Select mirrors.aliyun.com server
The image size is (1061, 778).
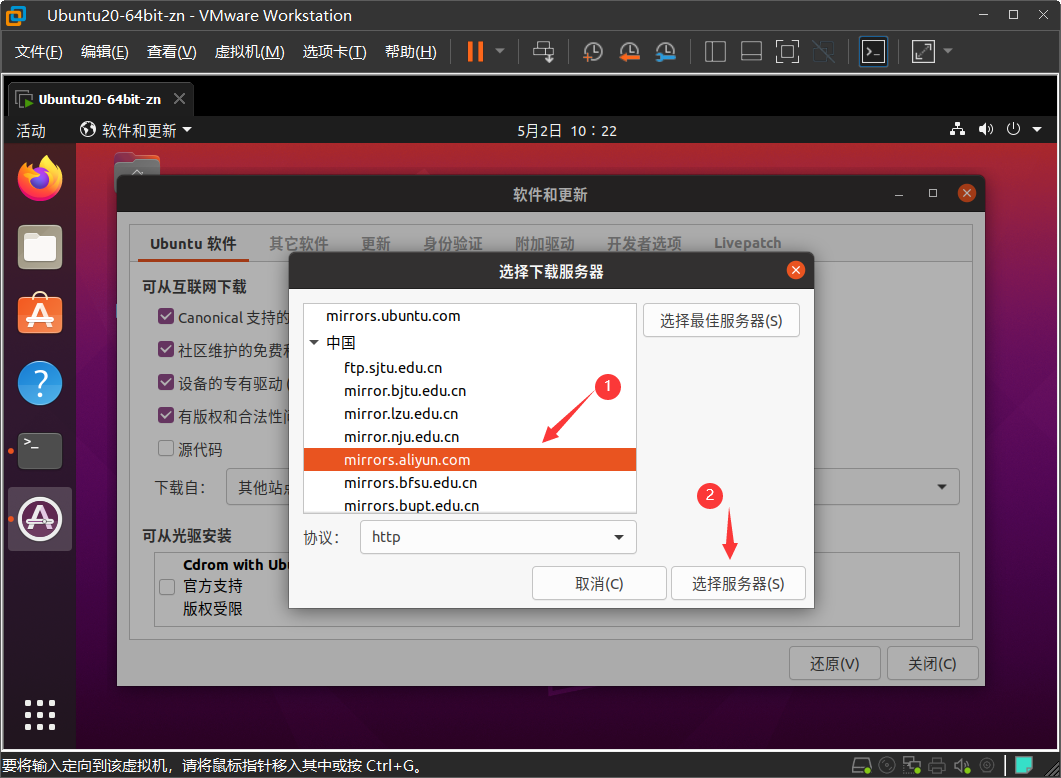470,460
